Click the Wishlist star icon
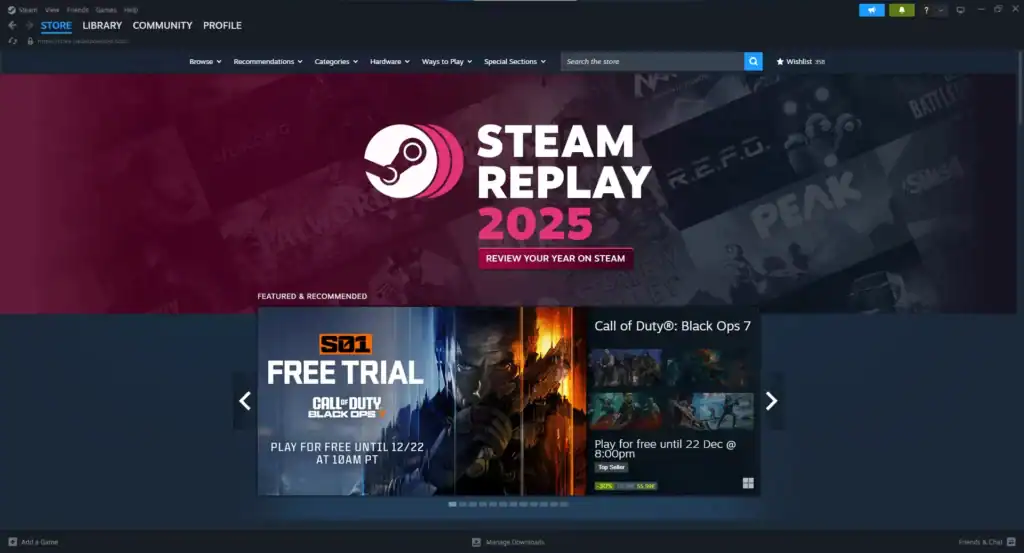Image resolution: width=1024 pixels, height=553 pixels. (780, 61)
